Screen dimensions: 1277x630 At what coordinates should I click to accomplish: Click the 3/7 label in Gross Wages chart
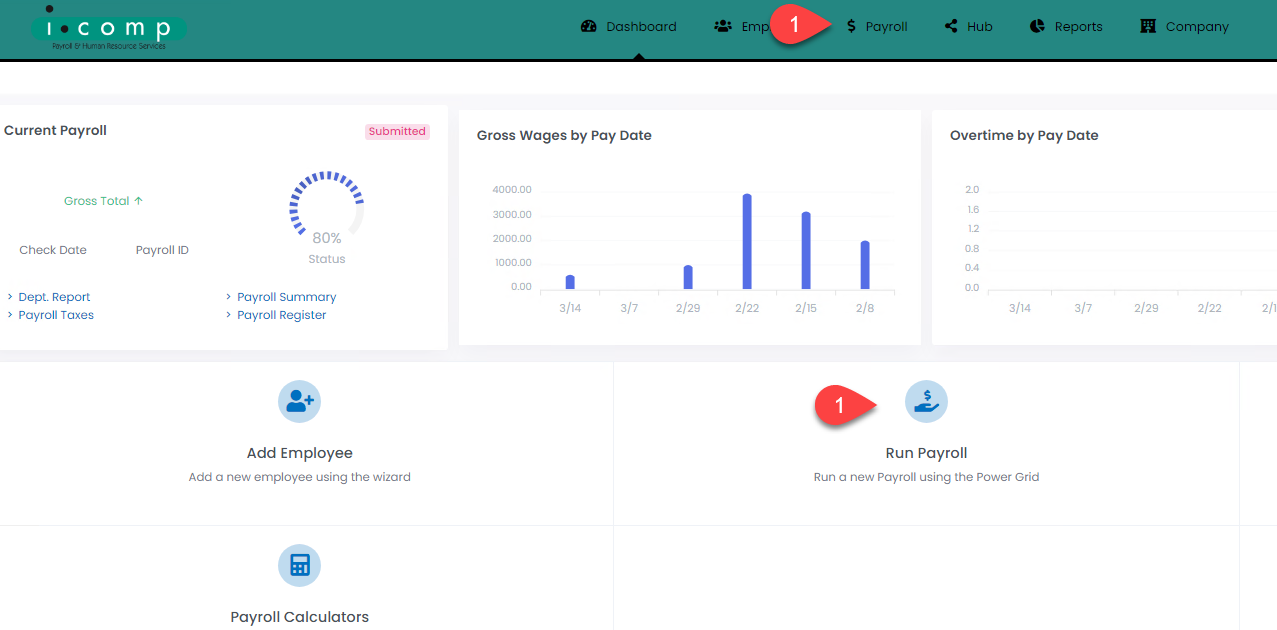(629, 308)
